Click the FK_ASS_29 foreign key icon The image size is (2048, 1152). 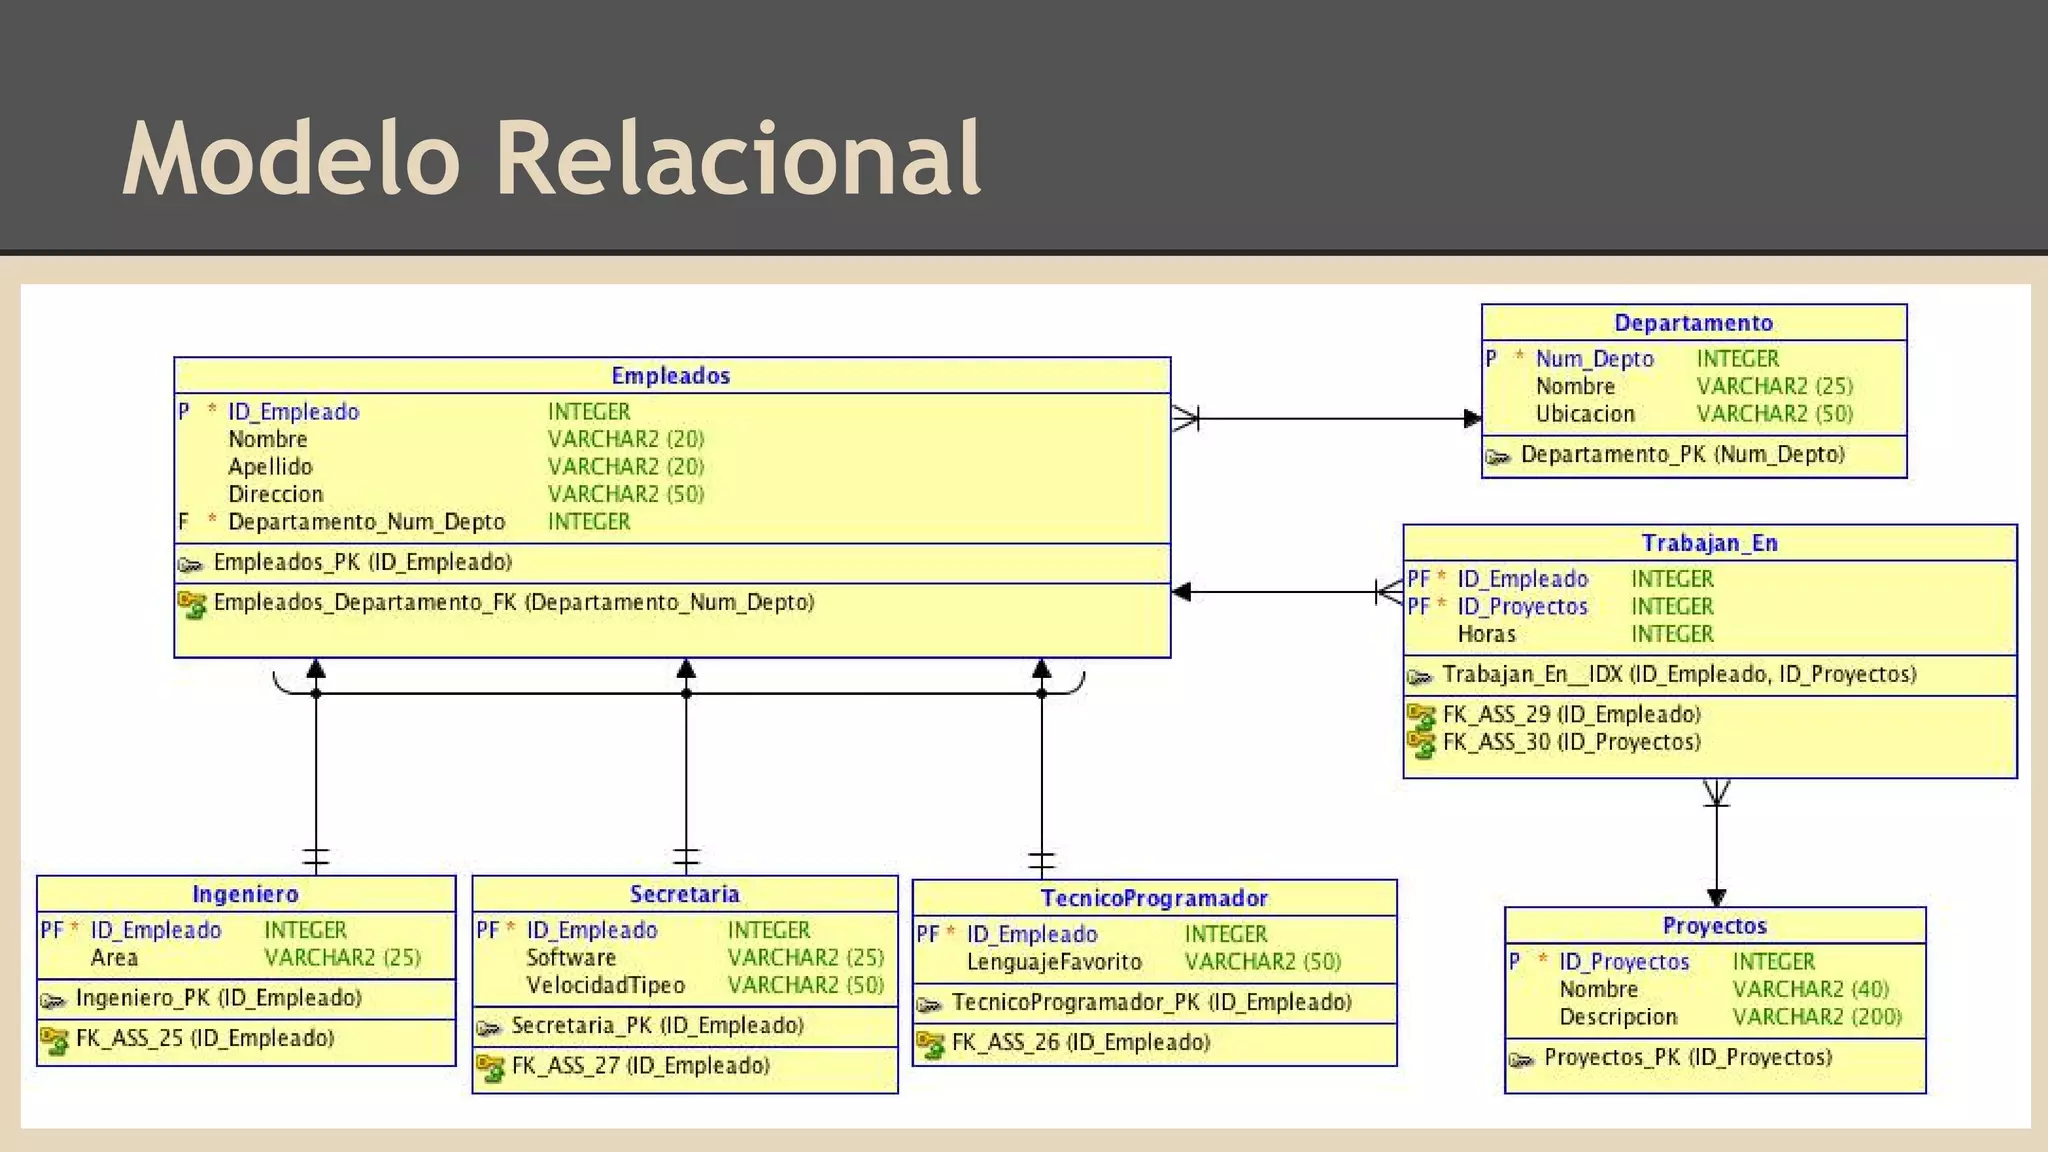click(1421, 716)
